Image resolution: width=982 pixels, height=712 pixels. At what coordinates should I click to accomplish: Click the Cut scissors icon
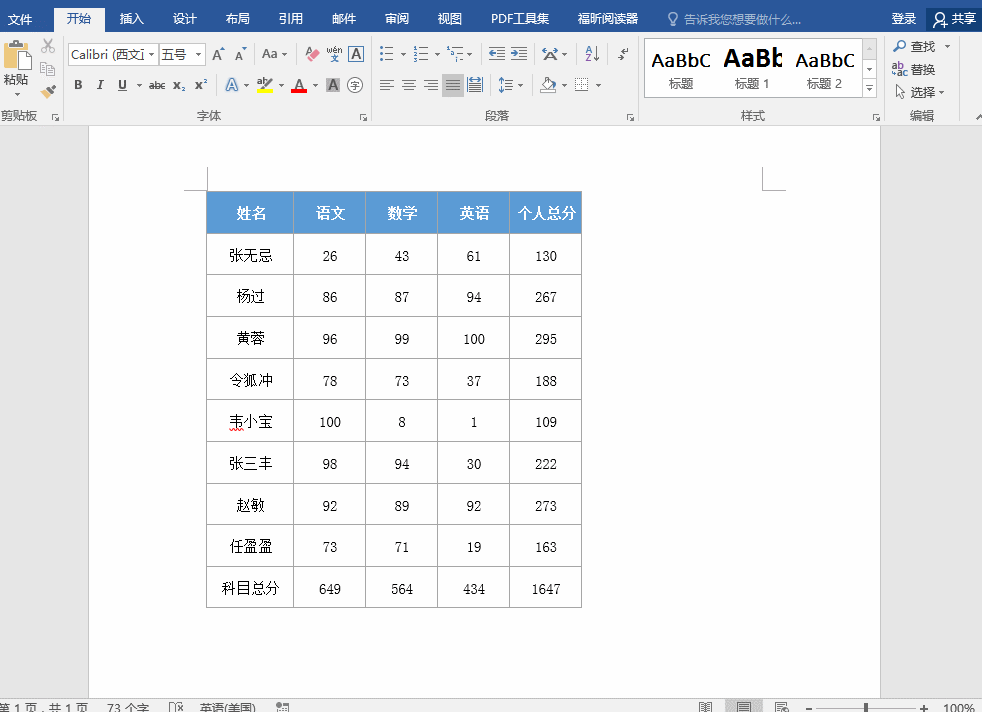[48, 46]
